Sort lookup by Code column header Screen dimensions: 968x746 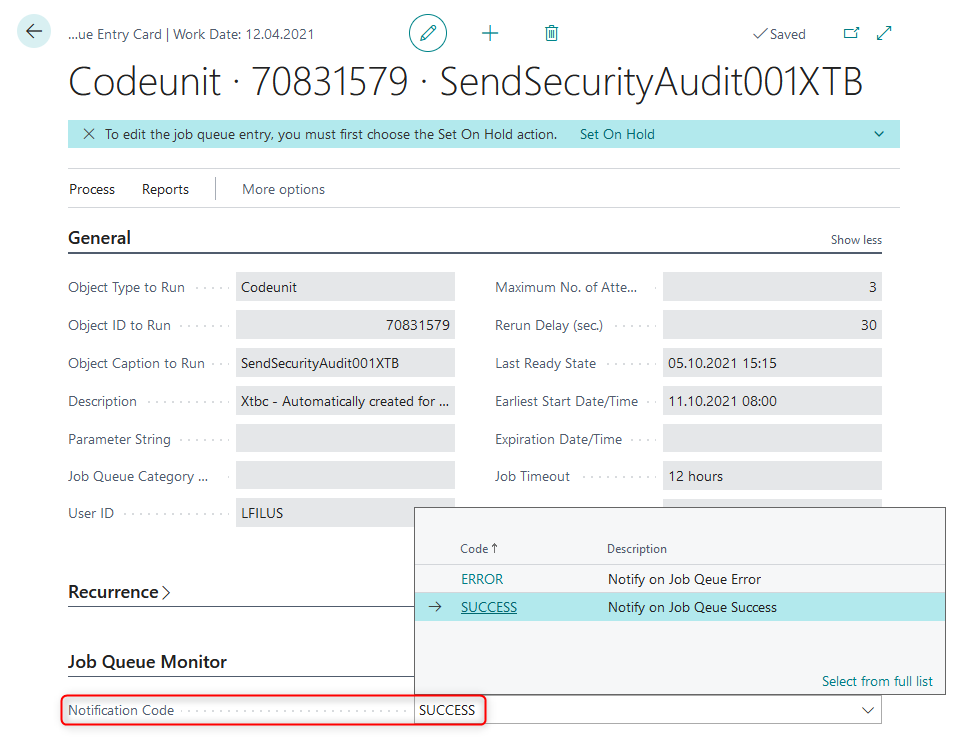478,548
